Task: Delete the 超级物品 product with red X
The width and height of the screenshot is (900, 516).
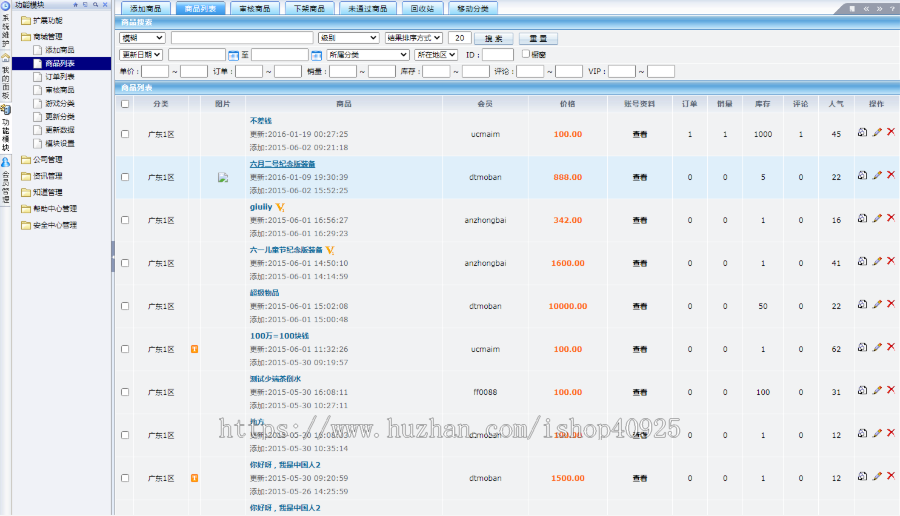Action: pos(890,304)
